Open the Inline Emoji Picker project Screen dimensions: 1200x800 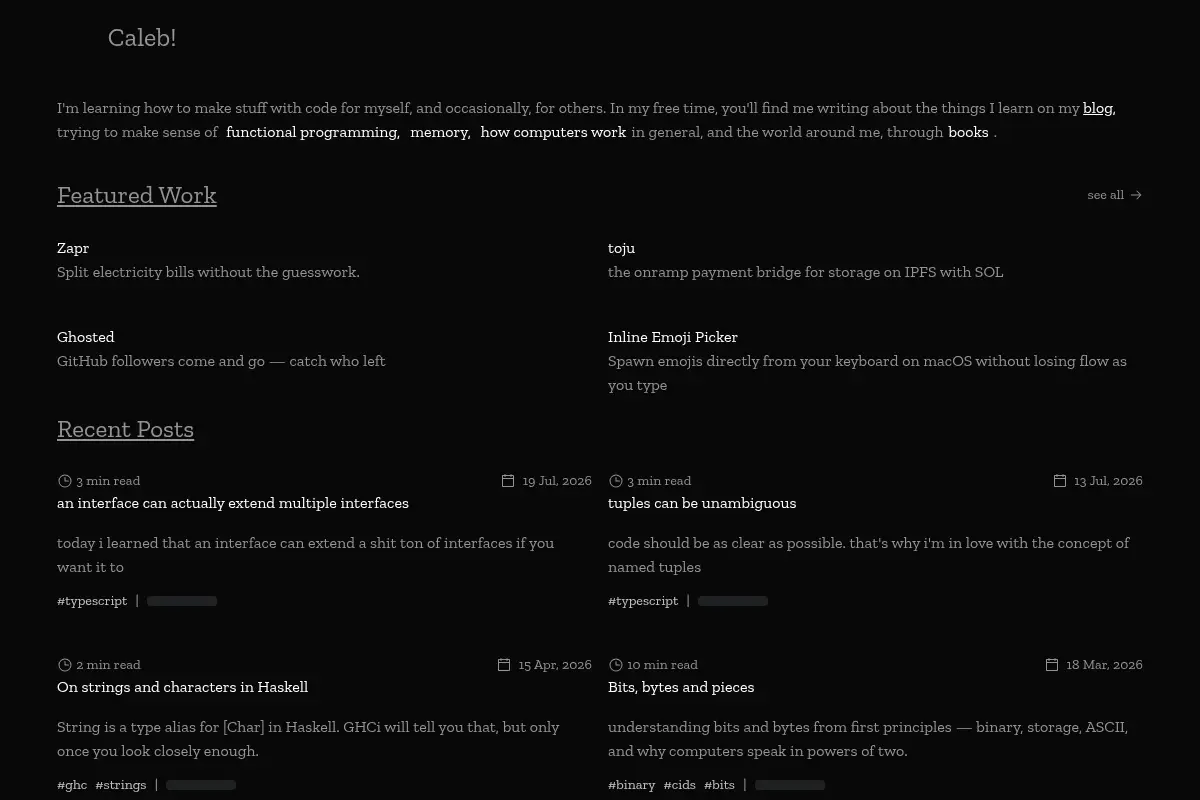pyautogui.click(x=673, y=337)
